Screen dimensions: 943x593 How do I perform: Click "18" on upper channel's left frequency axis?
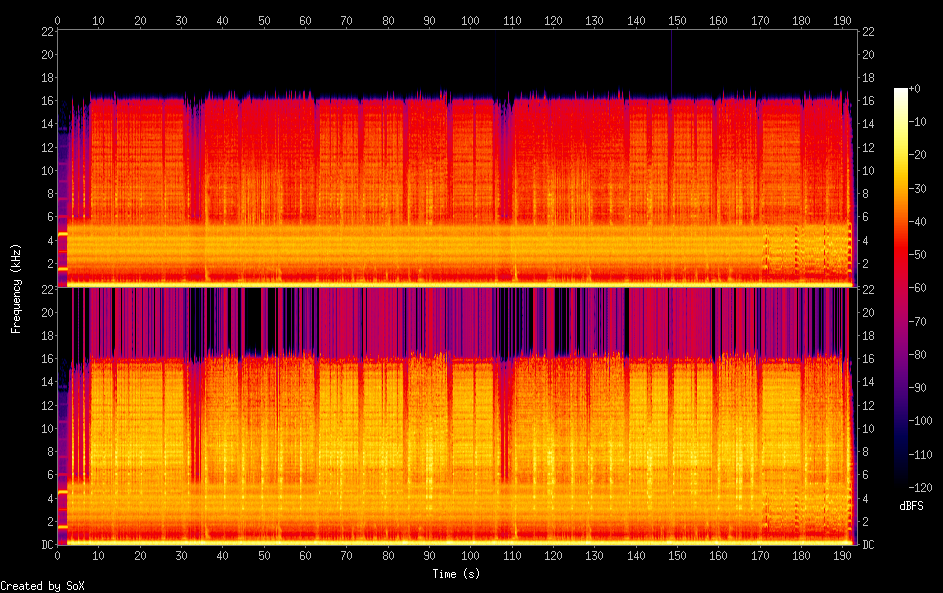tap(48, 77)
